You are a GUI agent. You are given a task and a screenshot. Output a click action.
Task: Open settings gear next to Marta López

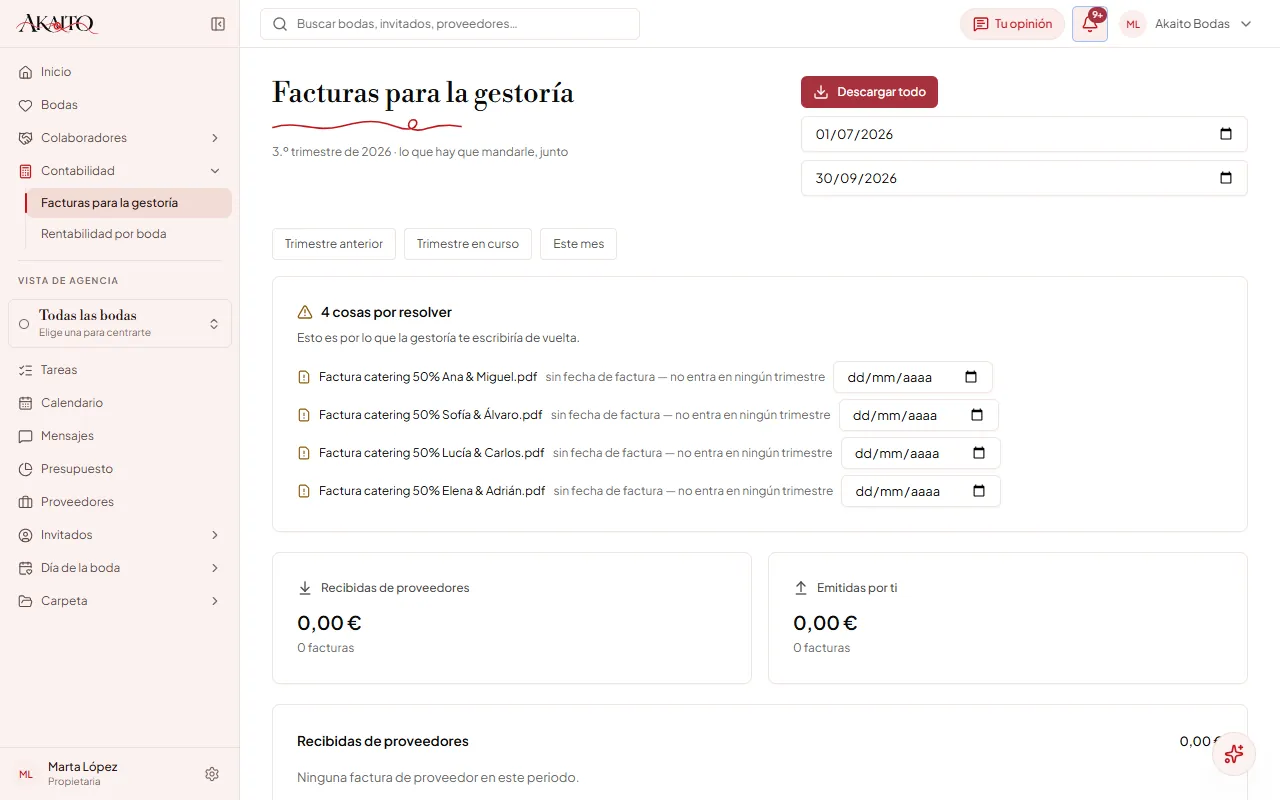[212, 774]
